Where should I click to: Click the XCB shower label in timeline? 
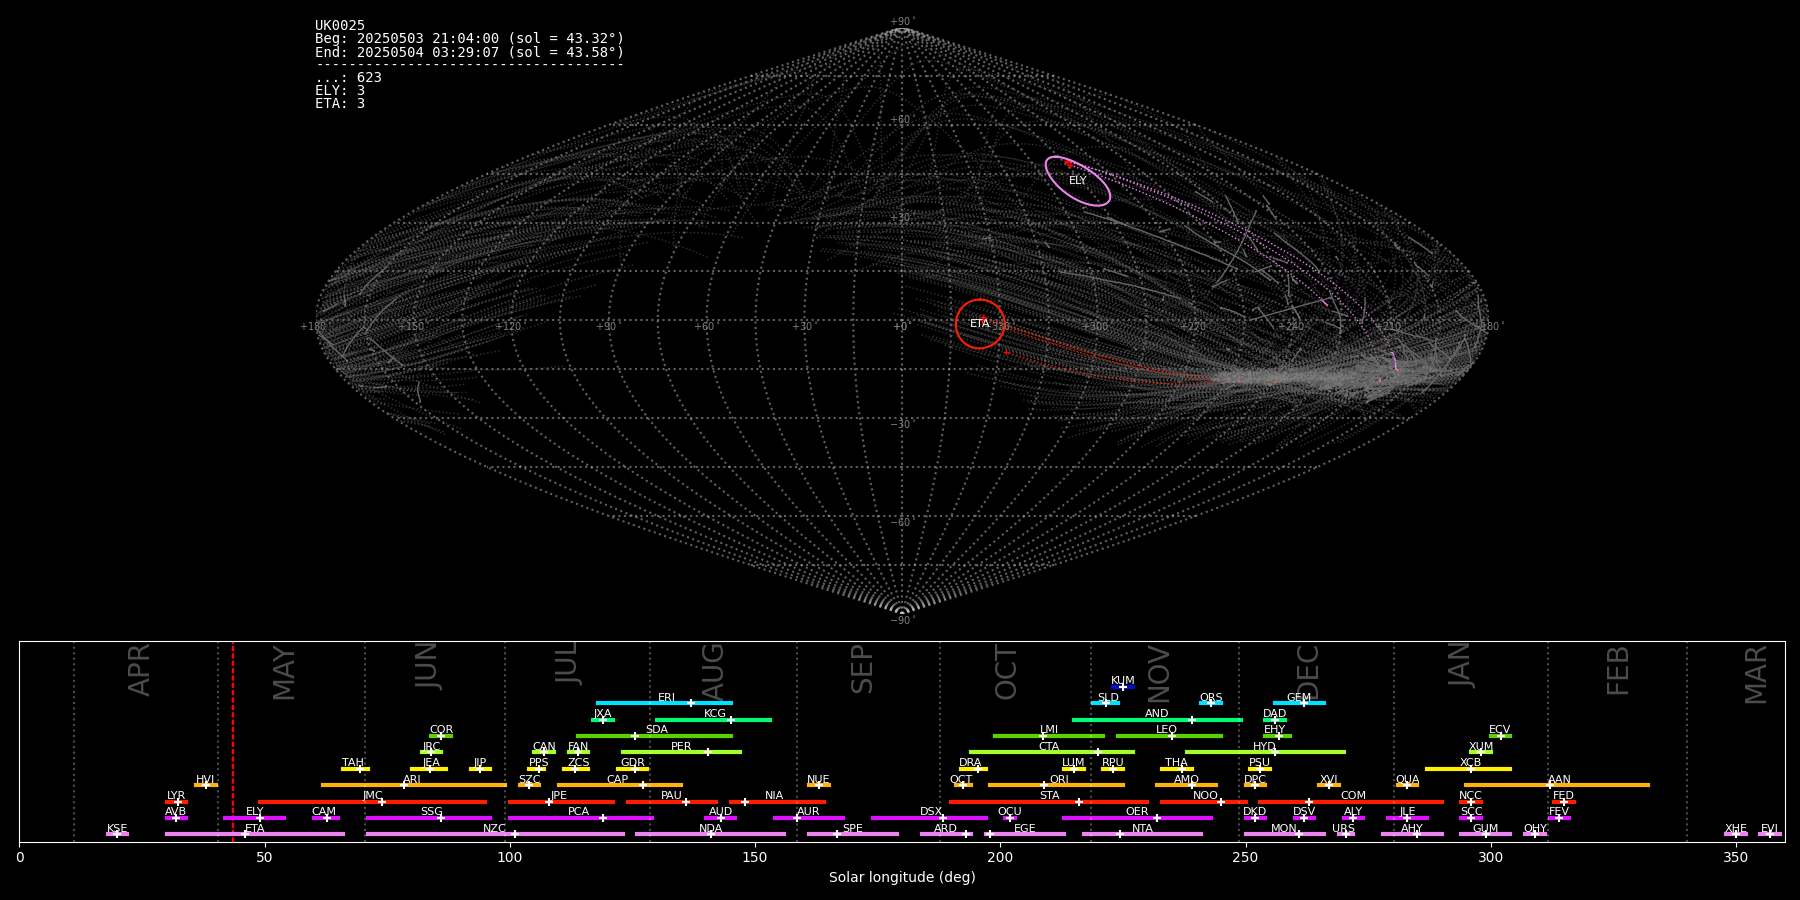(x=1470, y=763)
